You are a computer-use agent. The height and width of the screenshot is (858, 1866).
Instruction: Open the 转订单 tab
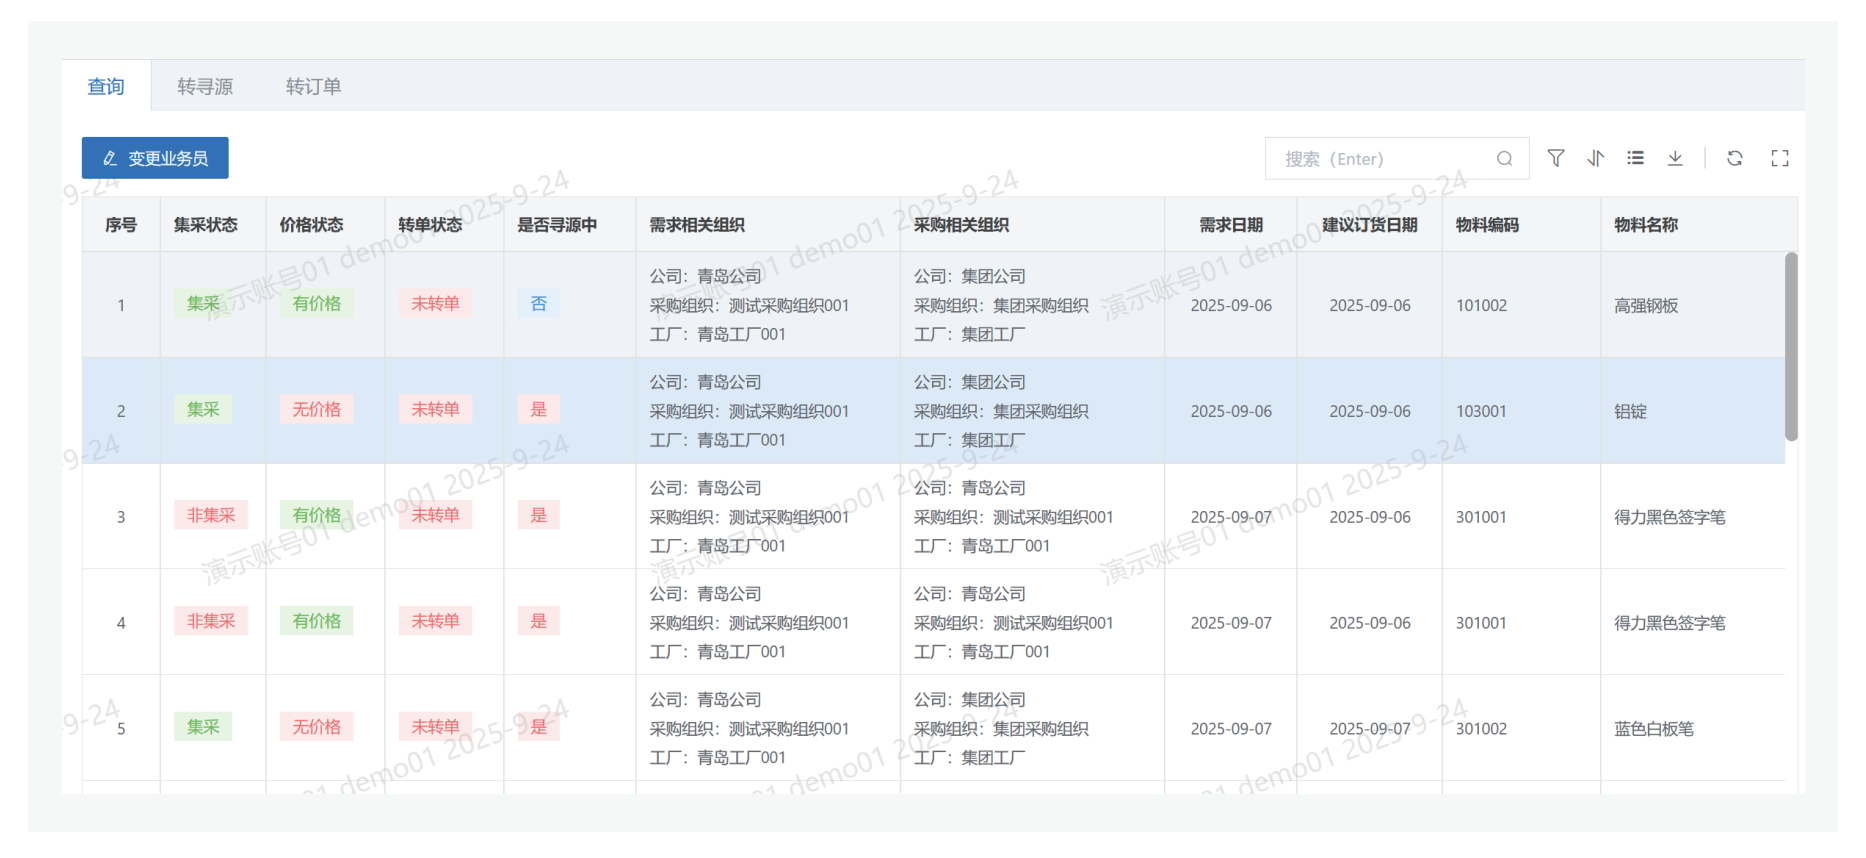(313, 87)
